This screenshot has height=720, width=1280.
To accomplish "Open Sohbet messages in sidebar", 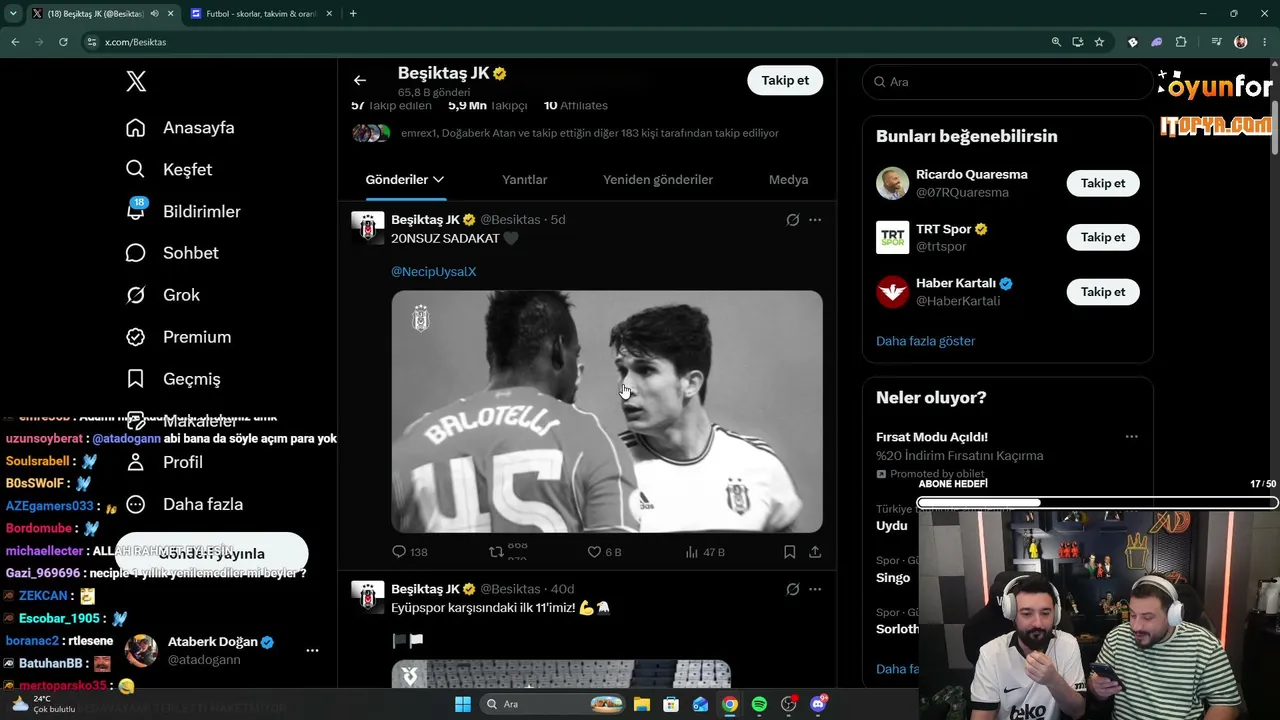I will (172, 253).
